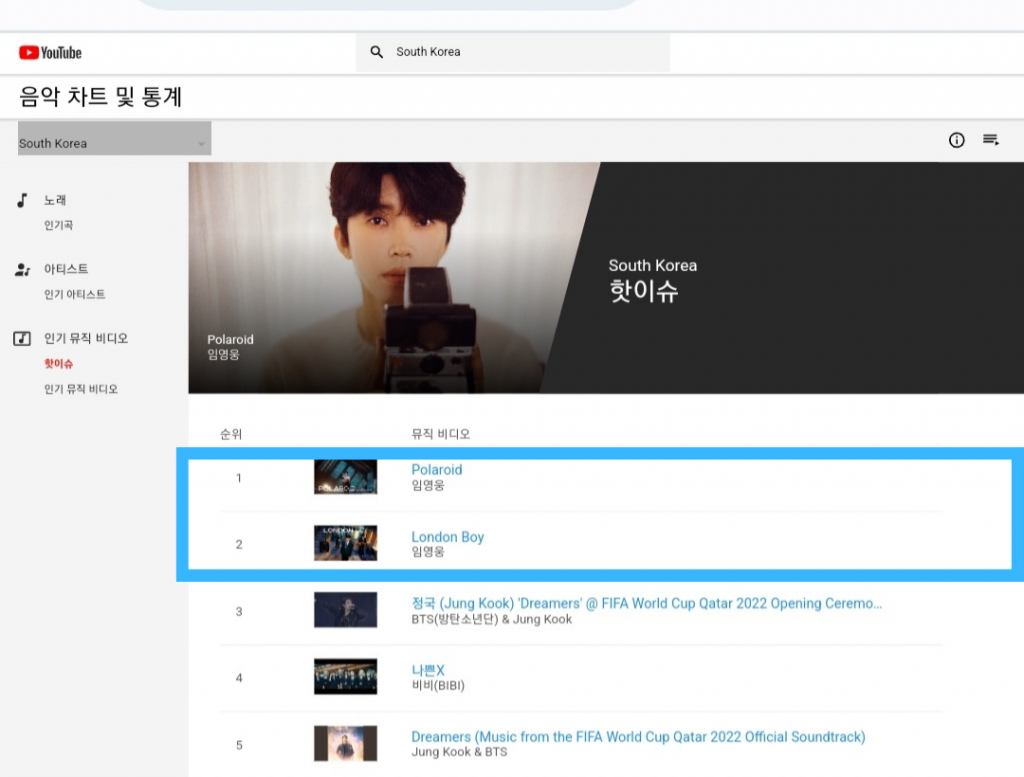Image resolution: width=1024 pixels, height=777 pixels.
Task: Click the 비비(BIBI) artist name
Action: click(x=438, y=686)
